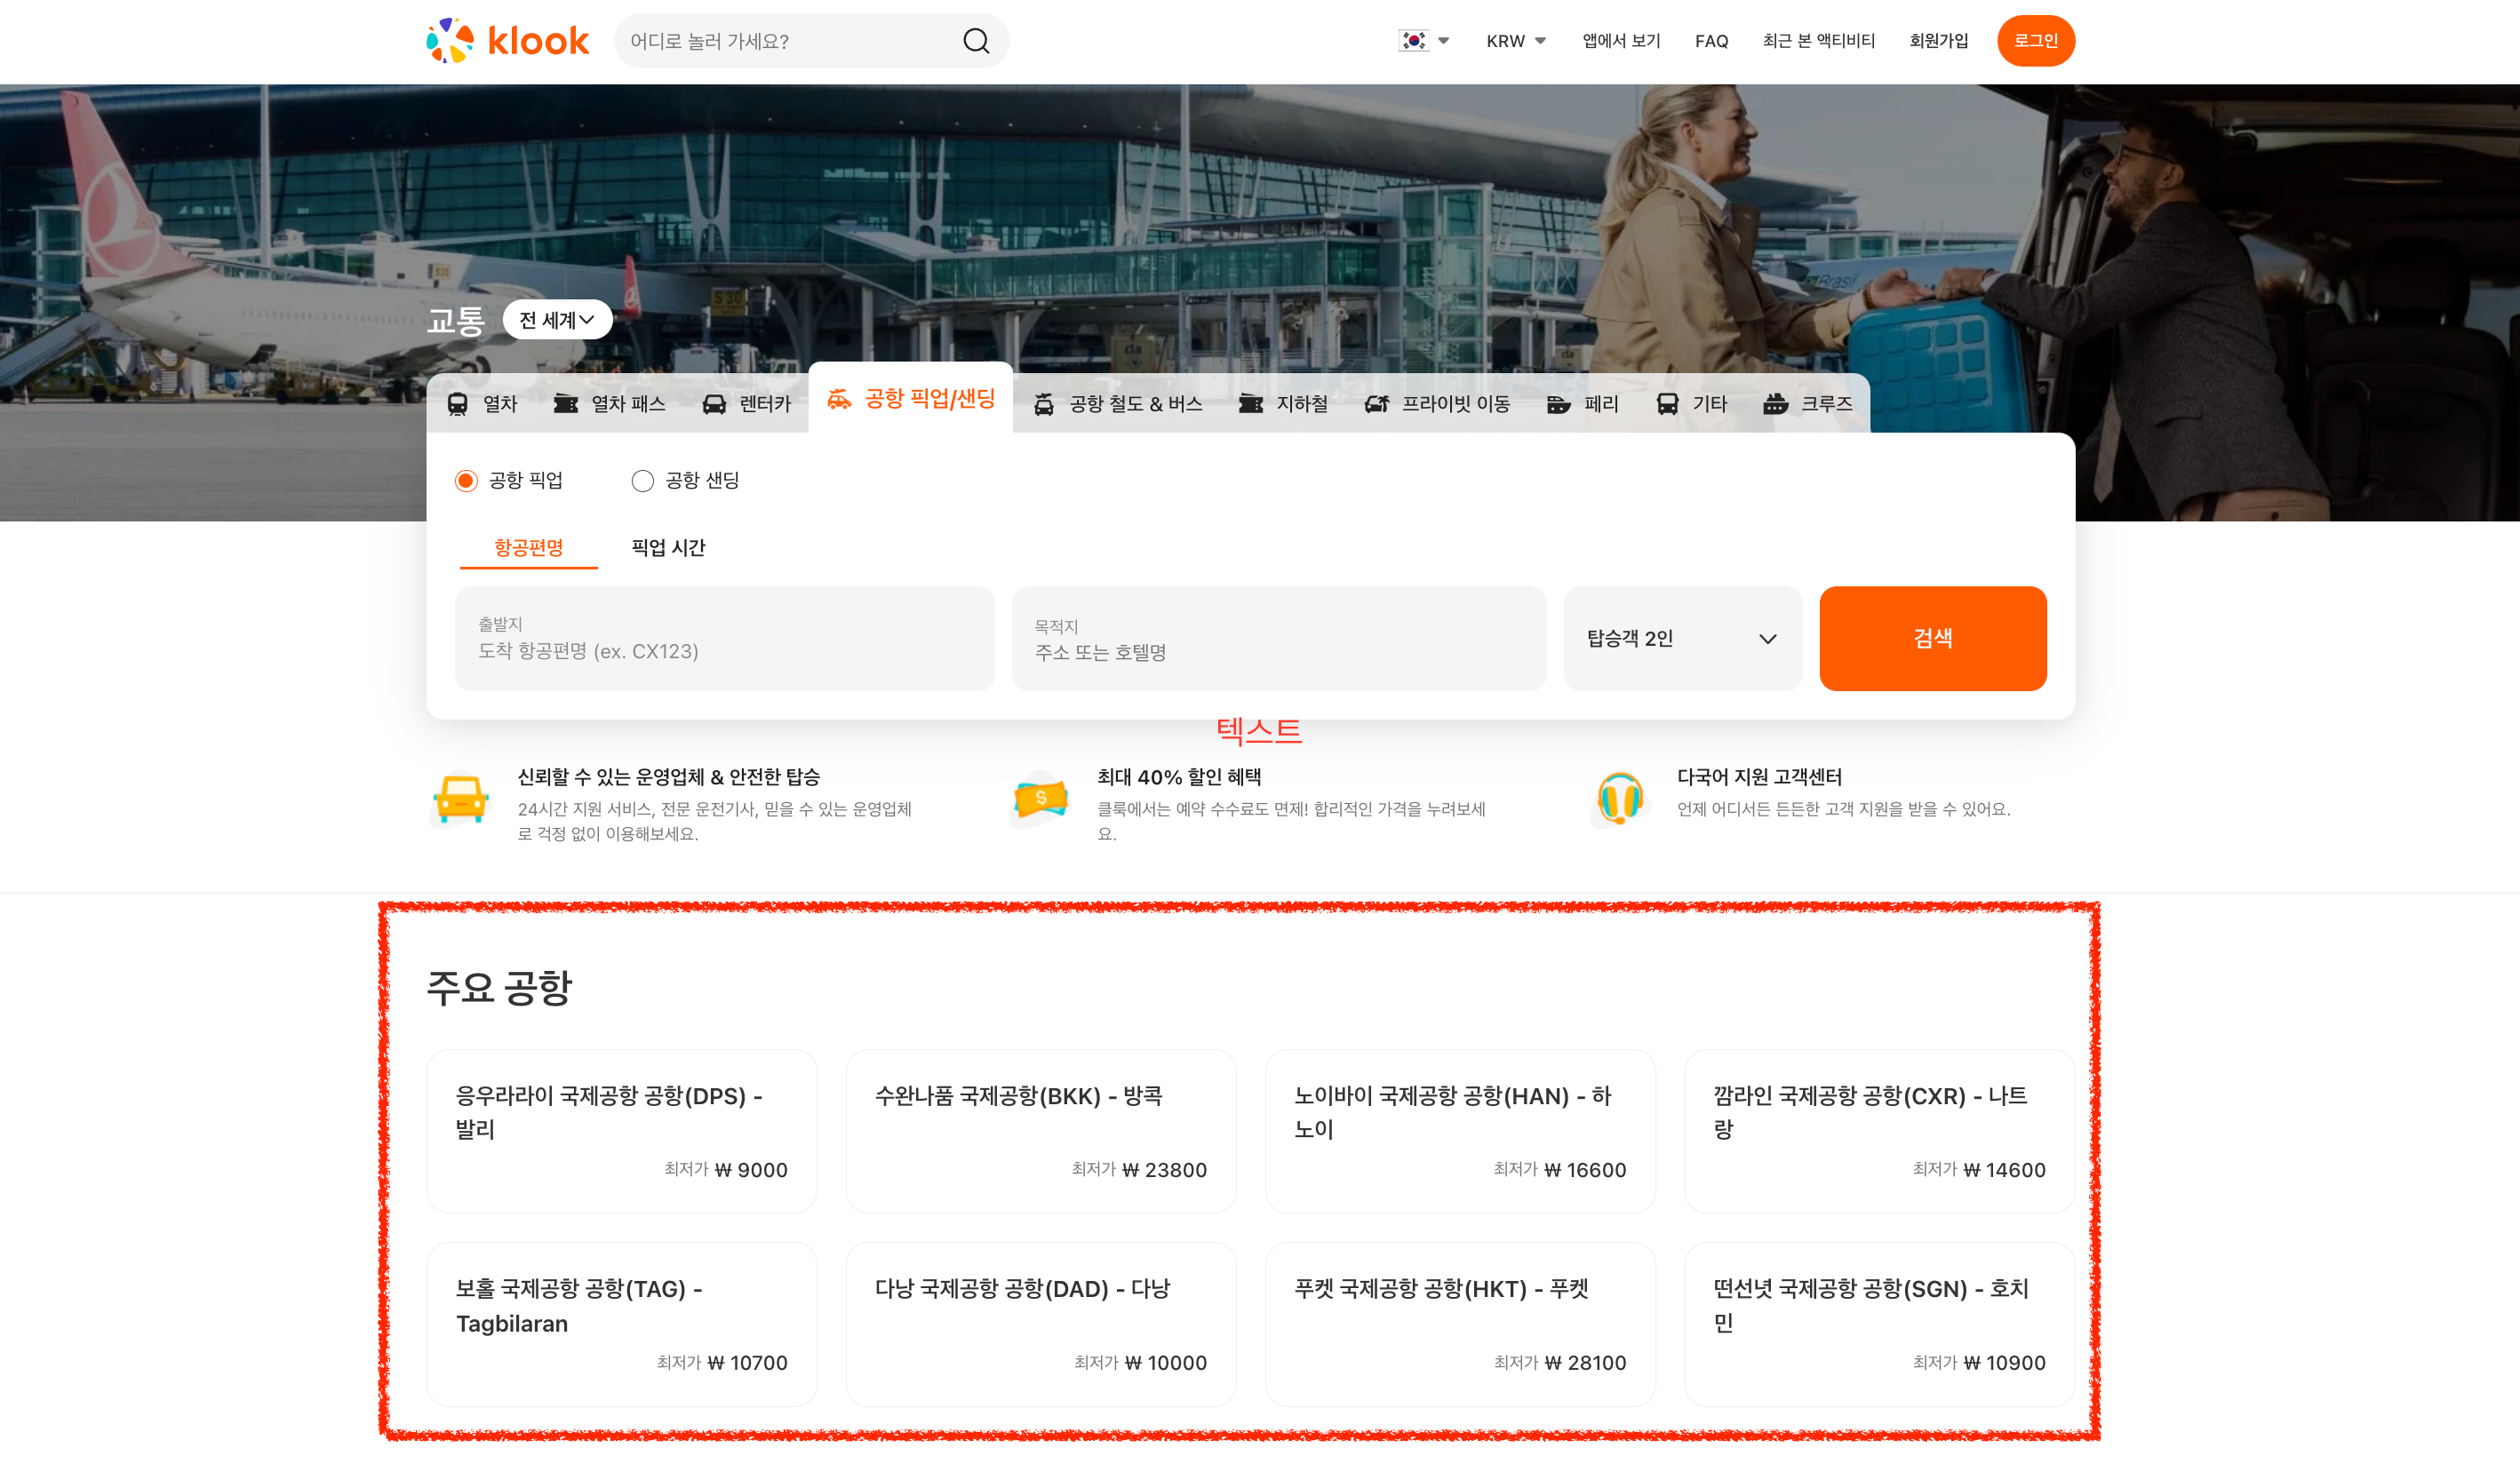Switch to the 열차 패스 tab
This screenshot has width=2520, height=1464.
[x=610, y=404]
